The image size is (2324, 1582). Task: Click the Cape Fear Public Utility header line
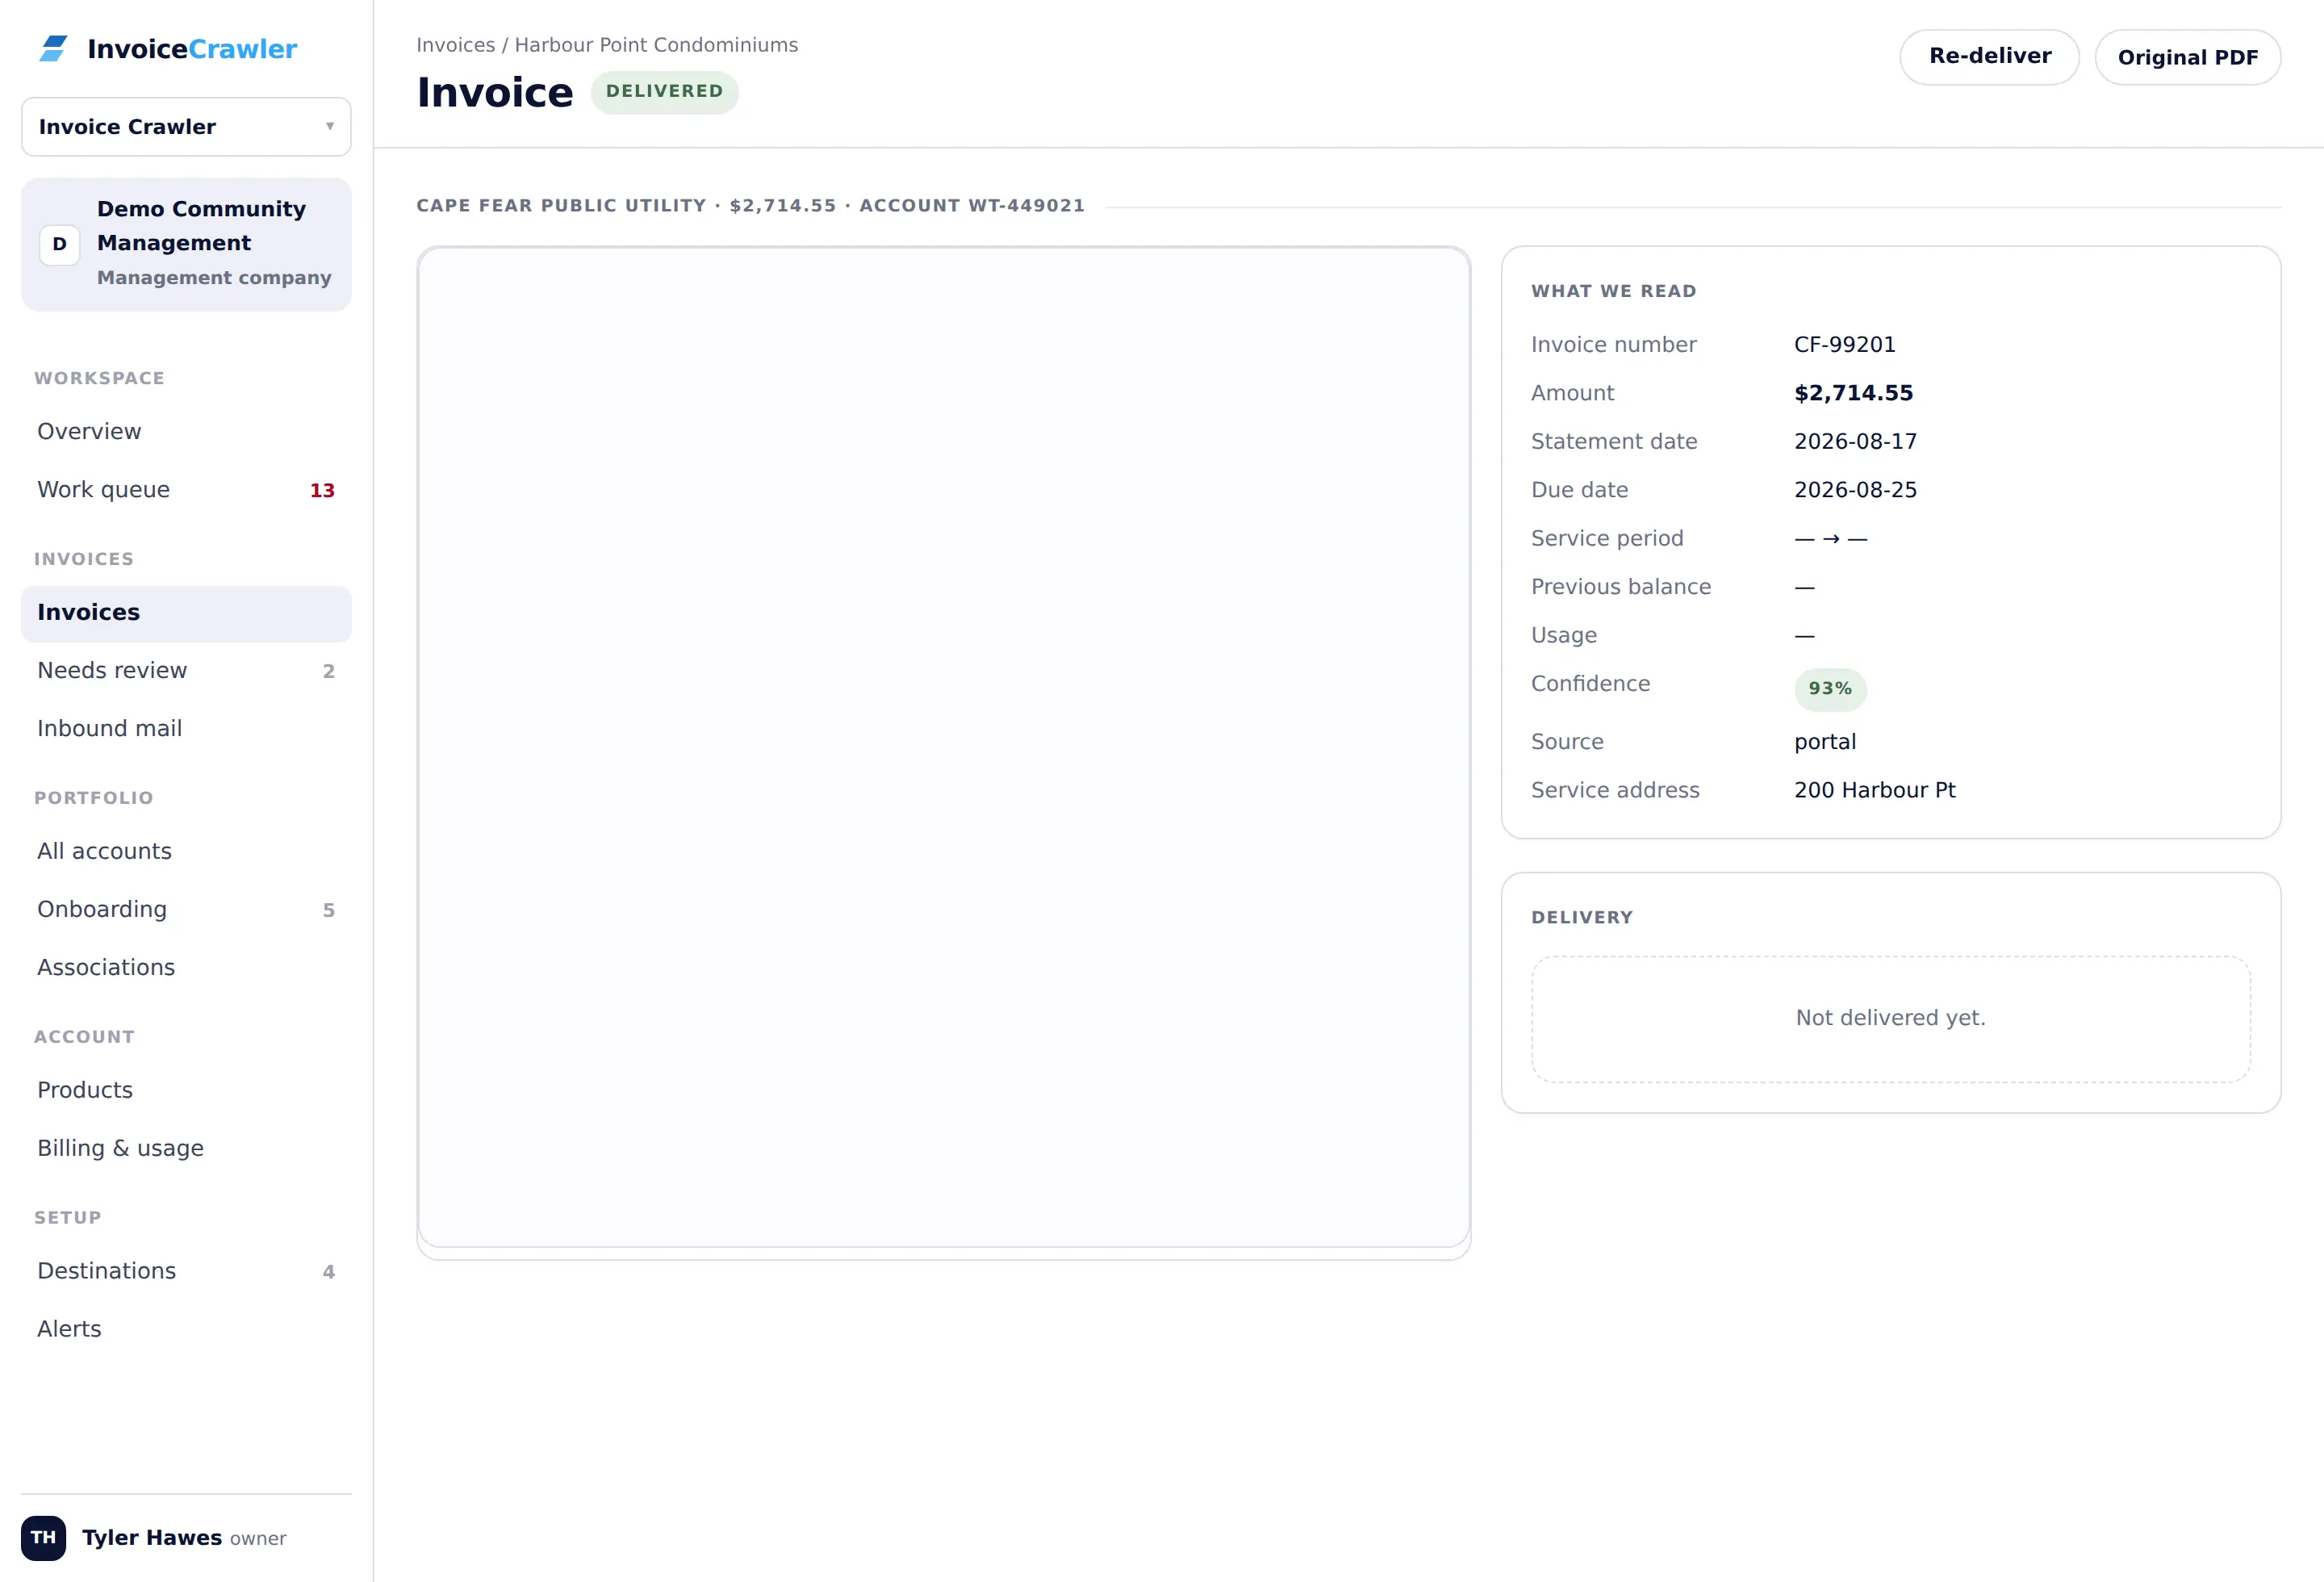750,206
